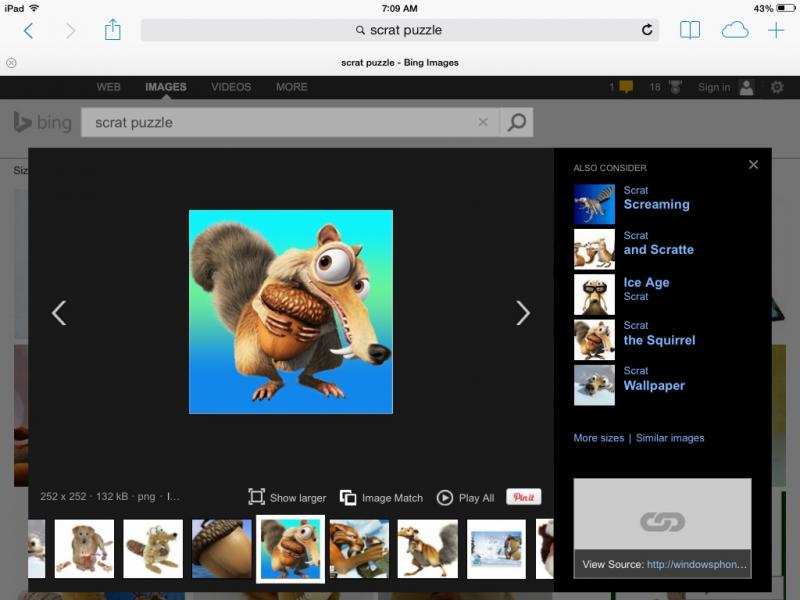
Task: Open the Safari share sheet icon
Action: point(112,30)
